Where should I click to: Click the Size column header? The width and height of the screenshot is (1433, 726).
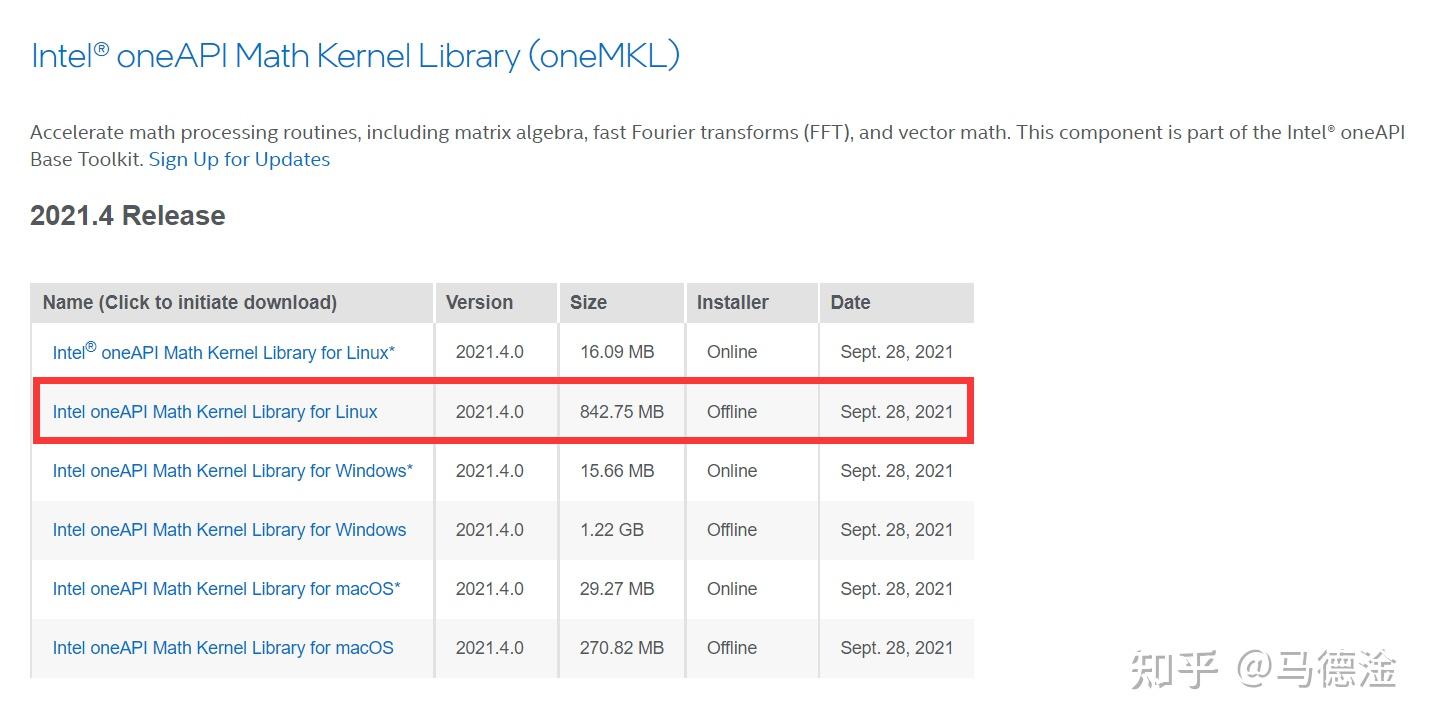(x=588, y=303)
